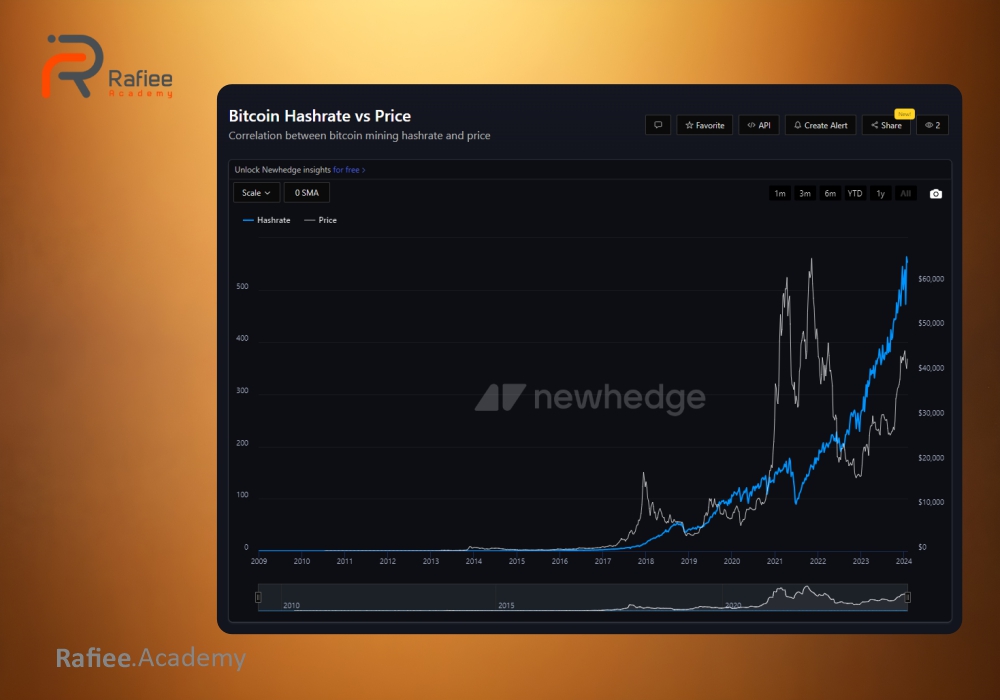Click the 'for free' link
Viewport: 1000px width, 700px height.
point(349,170)
